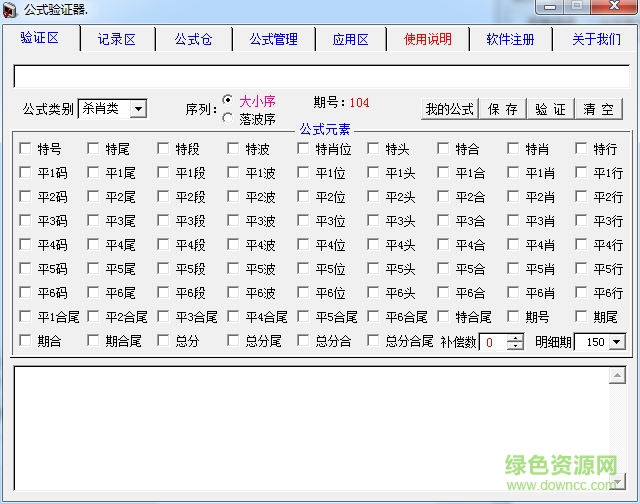Viewport: 640px width, 504px height.
Task: Check the 总分合尾 checkbox
Action: [x=373, y=340]
